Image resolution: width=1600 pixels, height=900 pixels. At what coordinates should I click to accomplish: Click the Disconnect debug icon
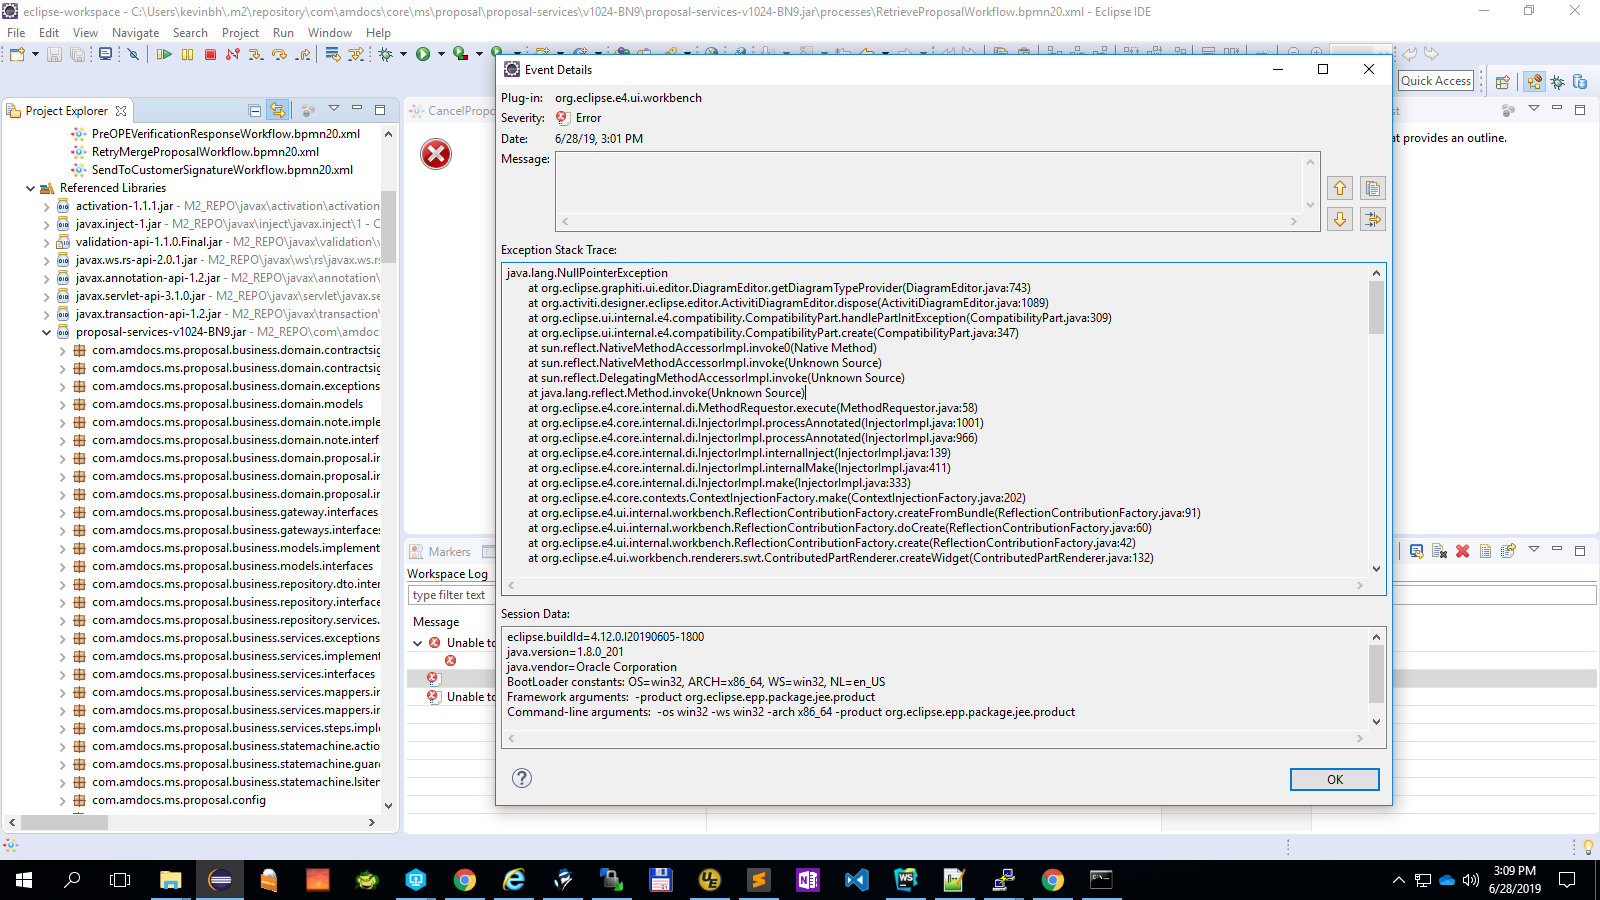point(233,54)
